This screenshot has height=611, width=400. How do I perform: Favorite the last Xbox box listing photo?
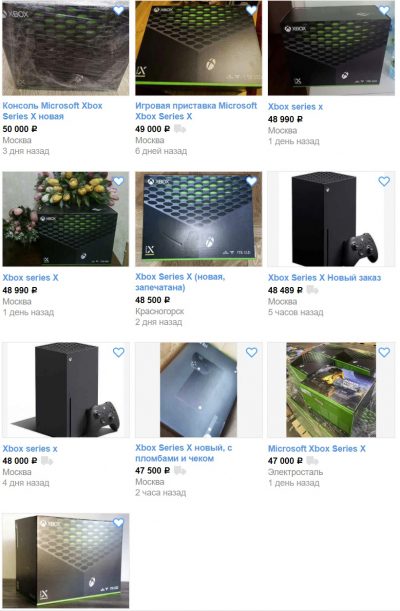click(x=118, y=523)
